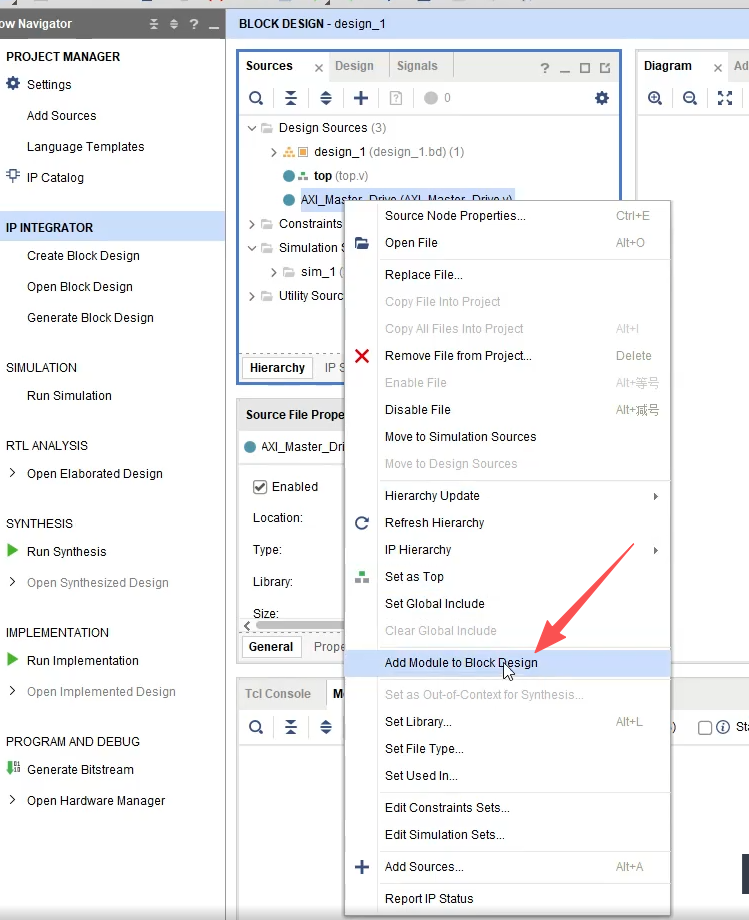
Task: Uncheck the Enabled checkbox
Action: pos(260,487)
